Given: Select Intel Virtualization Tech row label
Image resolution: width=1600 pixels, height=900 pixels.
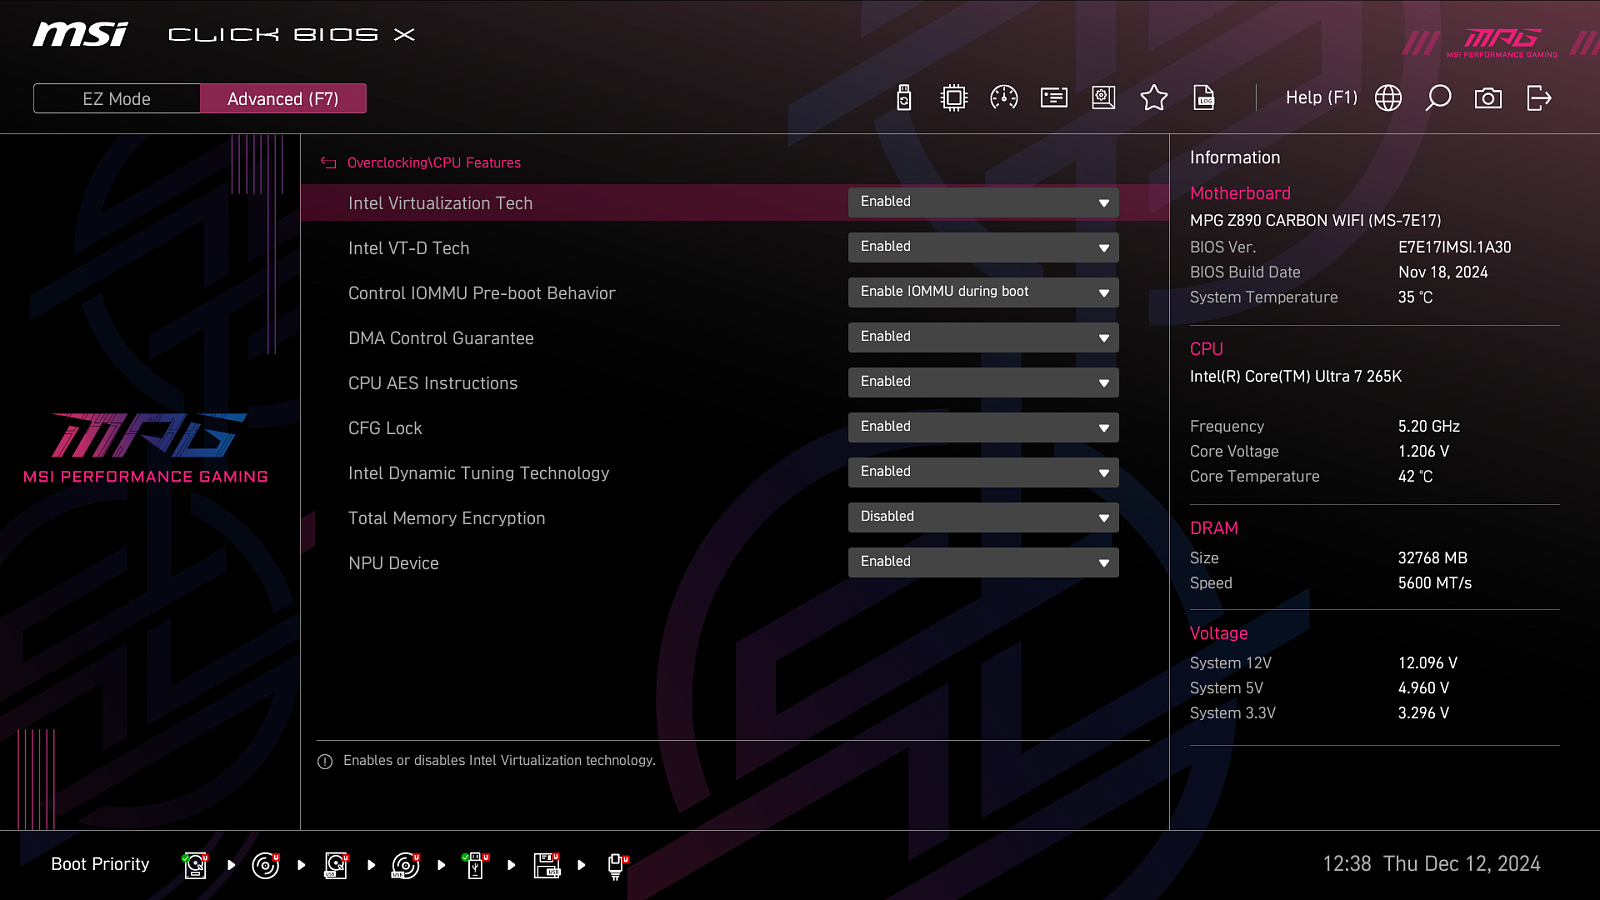Looking at the screenshot, I should [440, 203].
